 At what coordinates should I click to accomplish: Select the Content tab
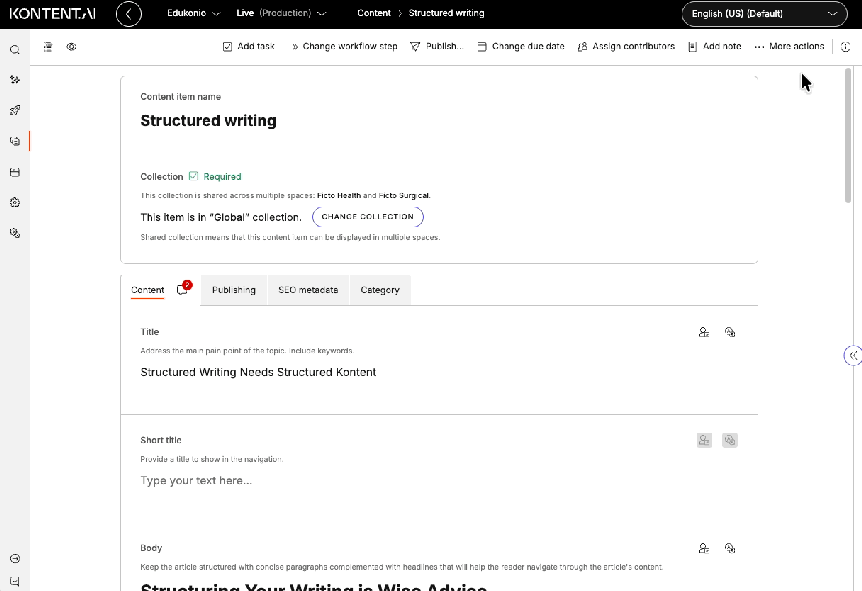click(x=147, y=290)
